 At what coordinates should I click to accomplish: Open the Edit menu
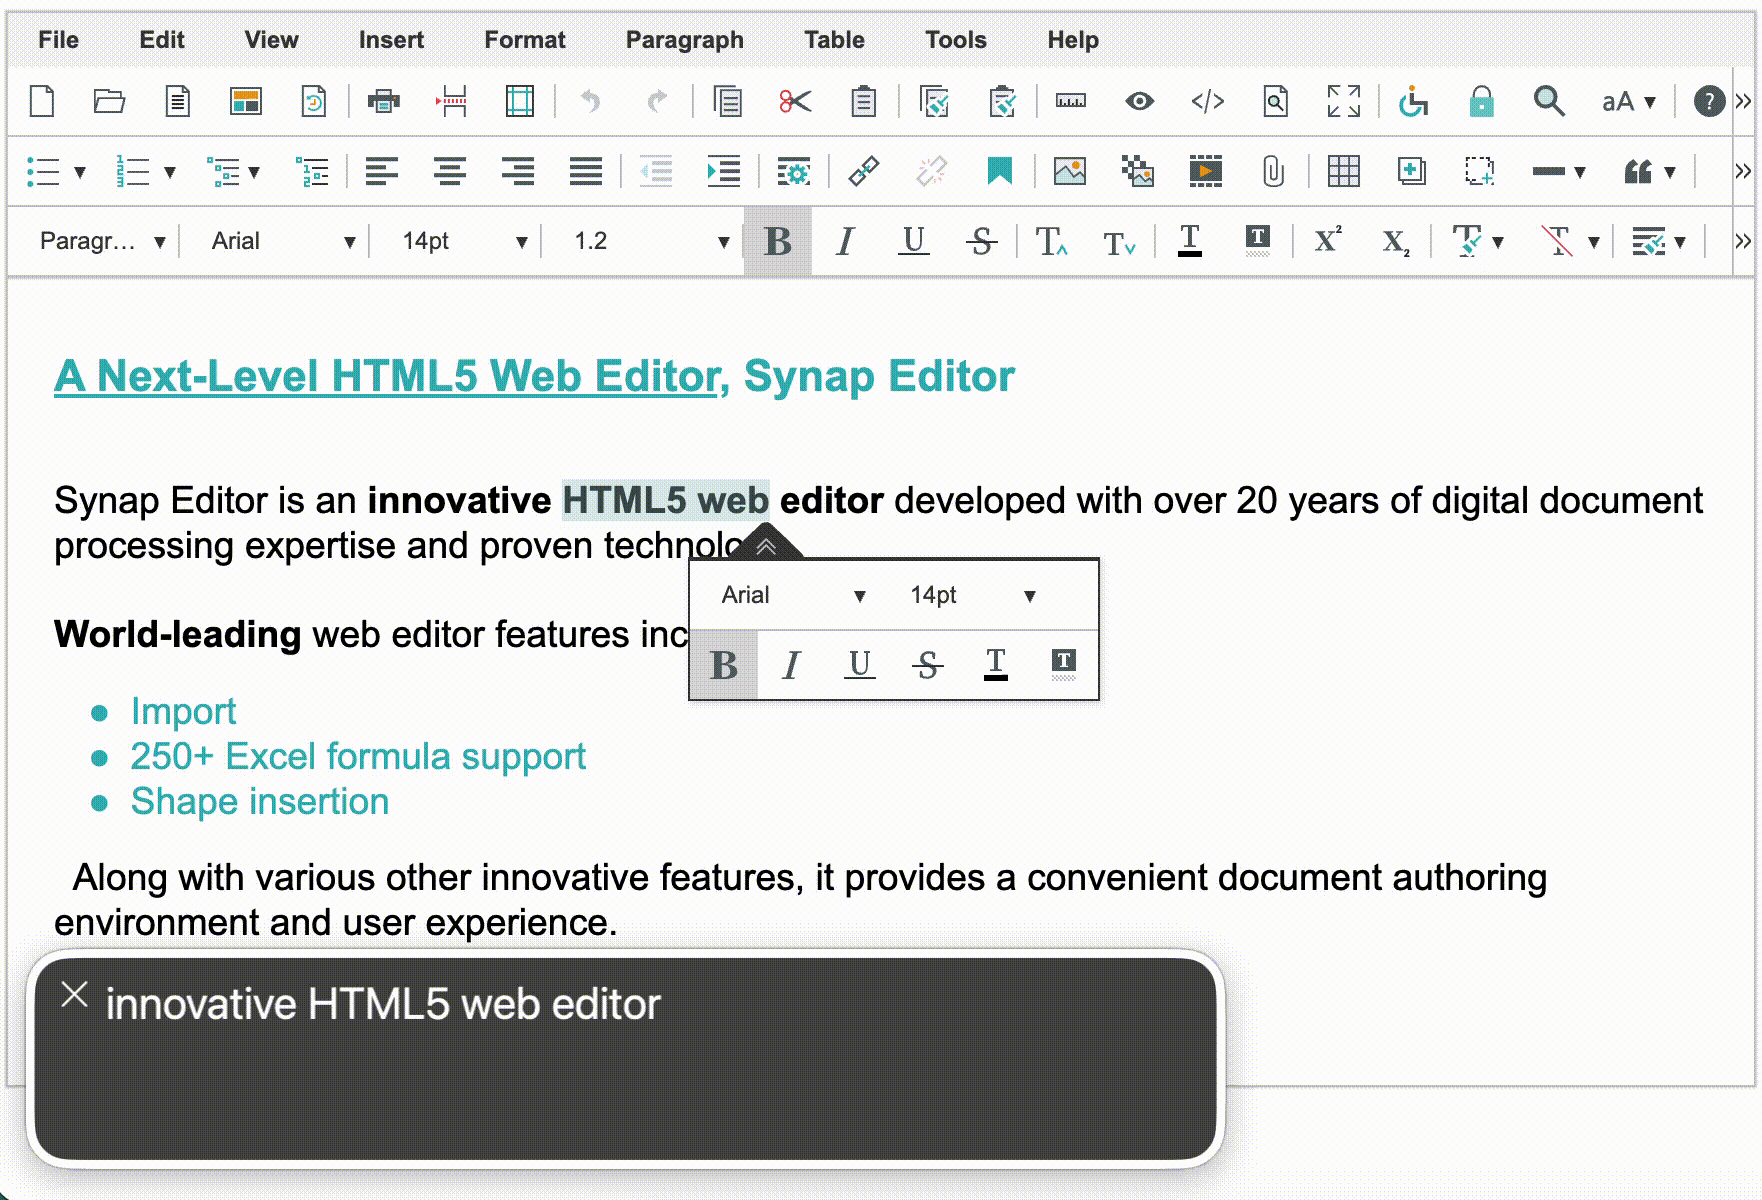(x=162, y=40)
